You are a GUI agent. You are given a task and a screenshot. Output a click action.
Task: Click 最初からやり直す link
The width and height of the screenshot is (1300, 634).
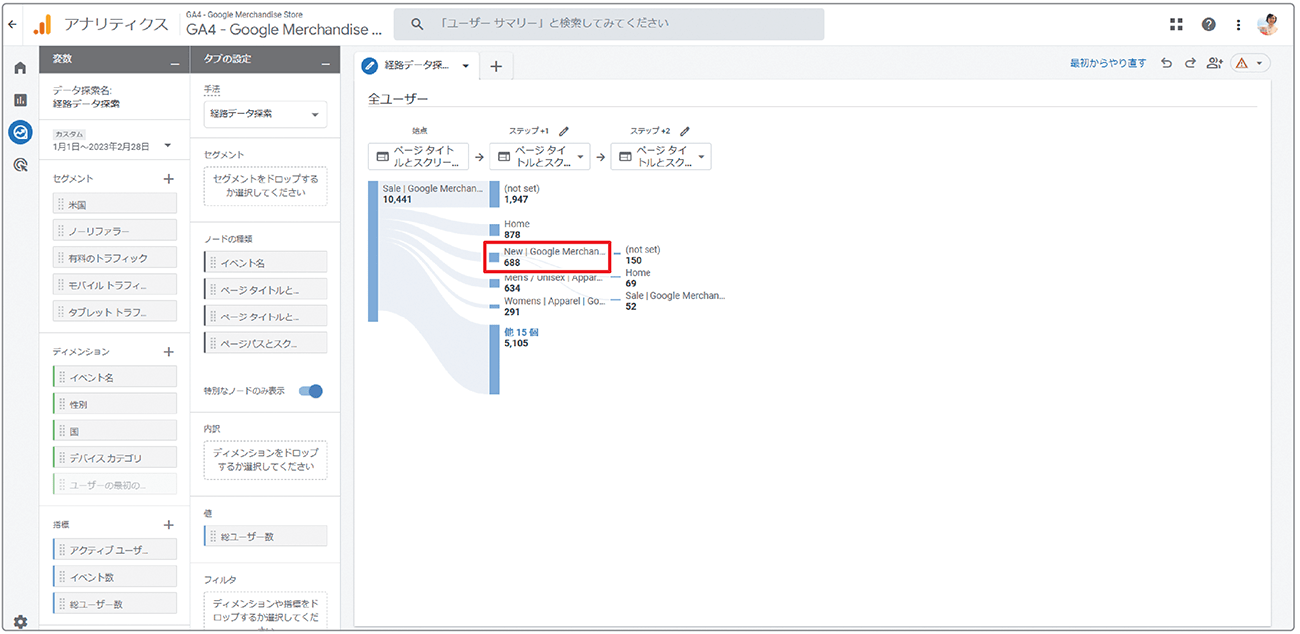tap(1108, 63)
